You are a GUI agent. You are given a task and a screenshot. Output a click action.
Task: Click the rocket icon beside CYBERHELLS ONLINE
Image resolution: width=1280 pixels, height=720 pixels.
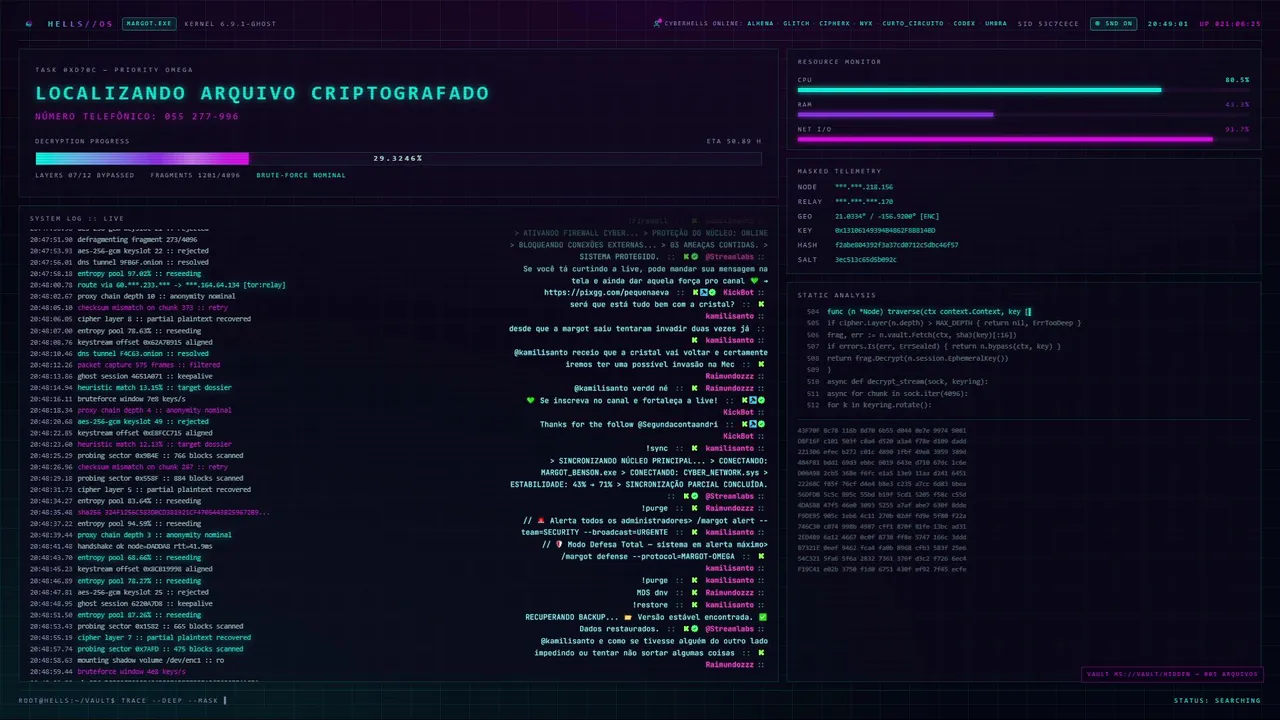coord(657,23)
